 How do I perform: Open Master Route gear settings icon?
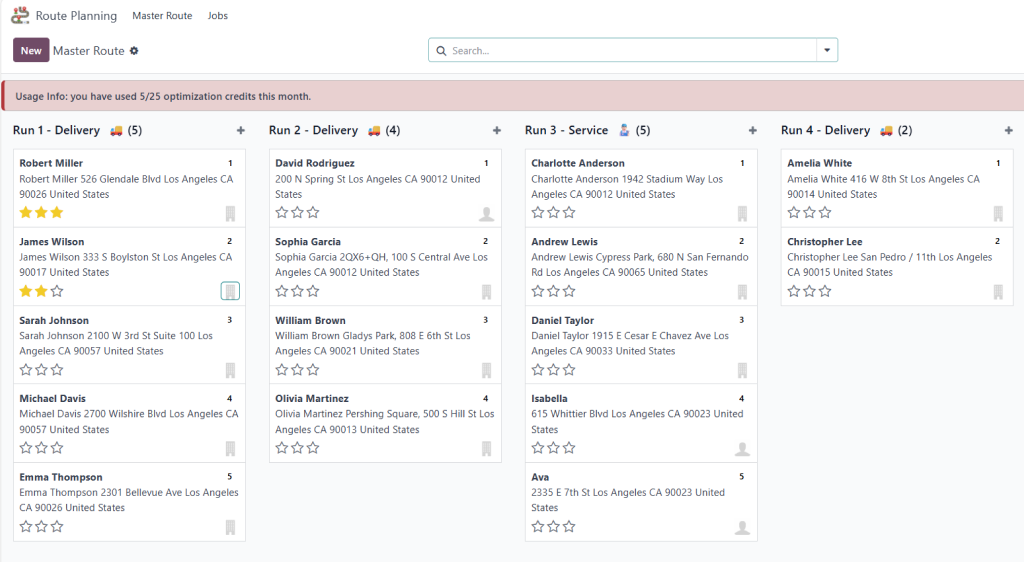pyautogui.click(x=134, y=51)
